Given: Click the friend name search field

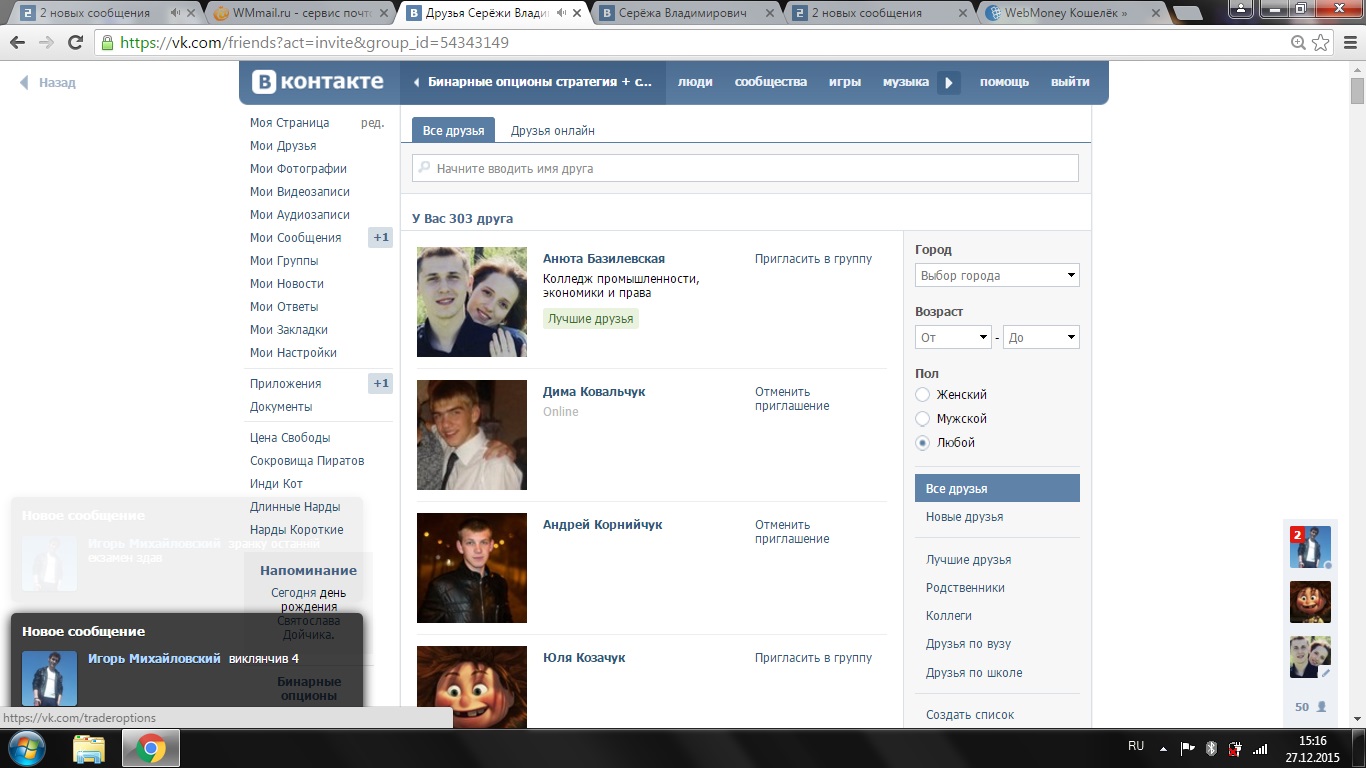Looking at the screenshot, I should click(x=745, y=168).
